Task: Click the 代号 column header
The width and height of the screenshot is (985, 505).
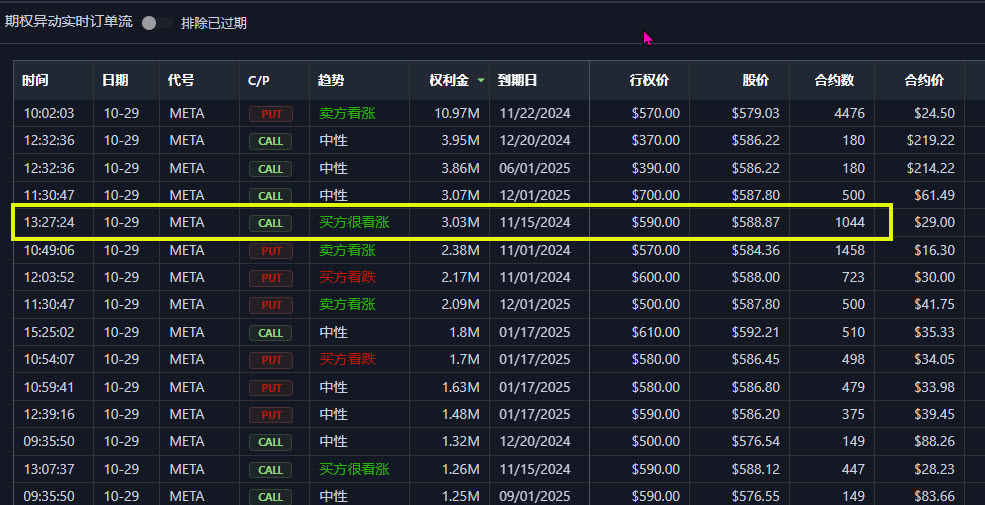Action: tap(181, 80)
